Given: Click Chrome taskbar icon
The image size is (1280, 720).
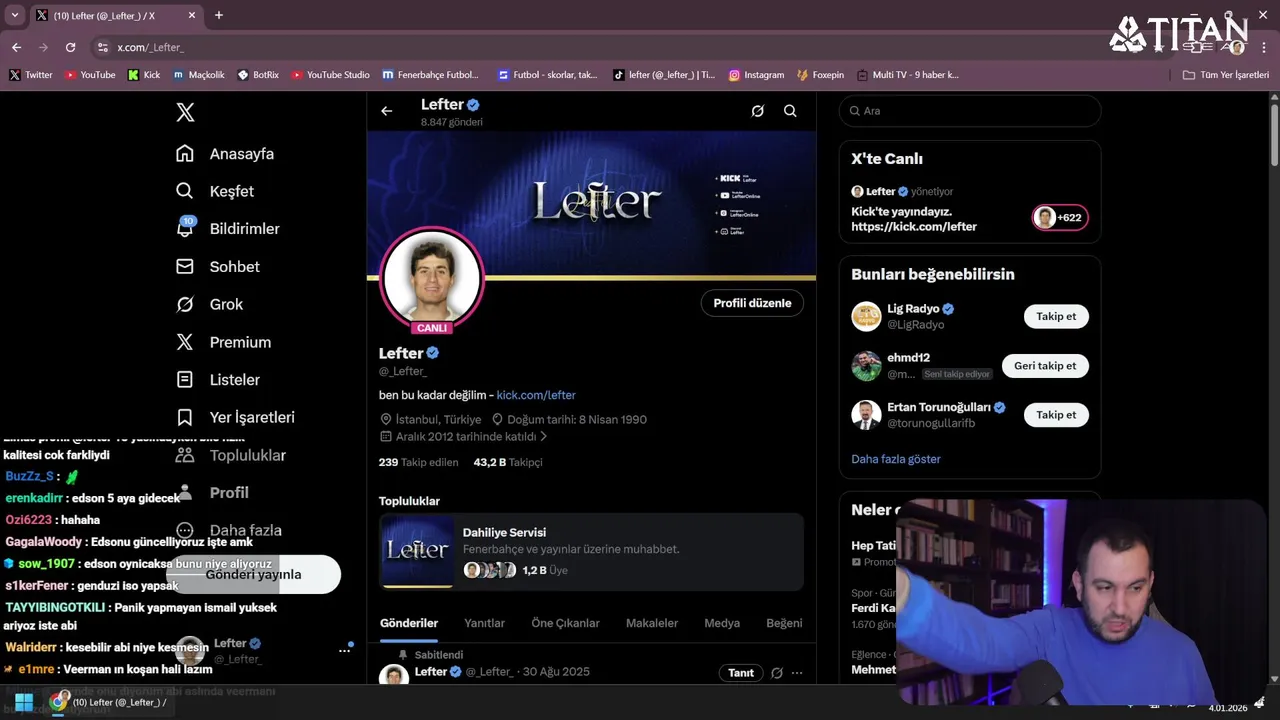Looking at the screenshot, I should point(58,702).
